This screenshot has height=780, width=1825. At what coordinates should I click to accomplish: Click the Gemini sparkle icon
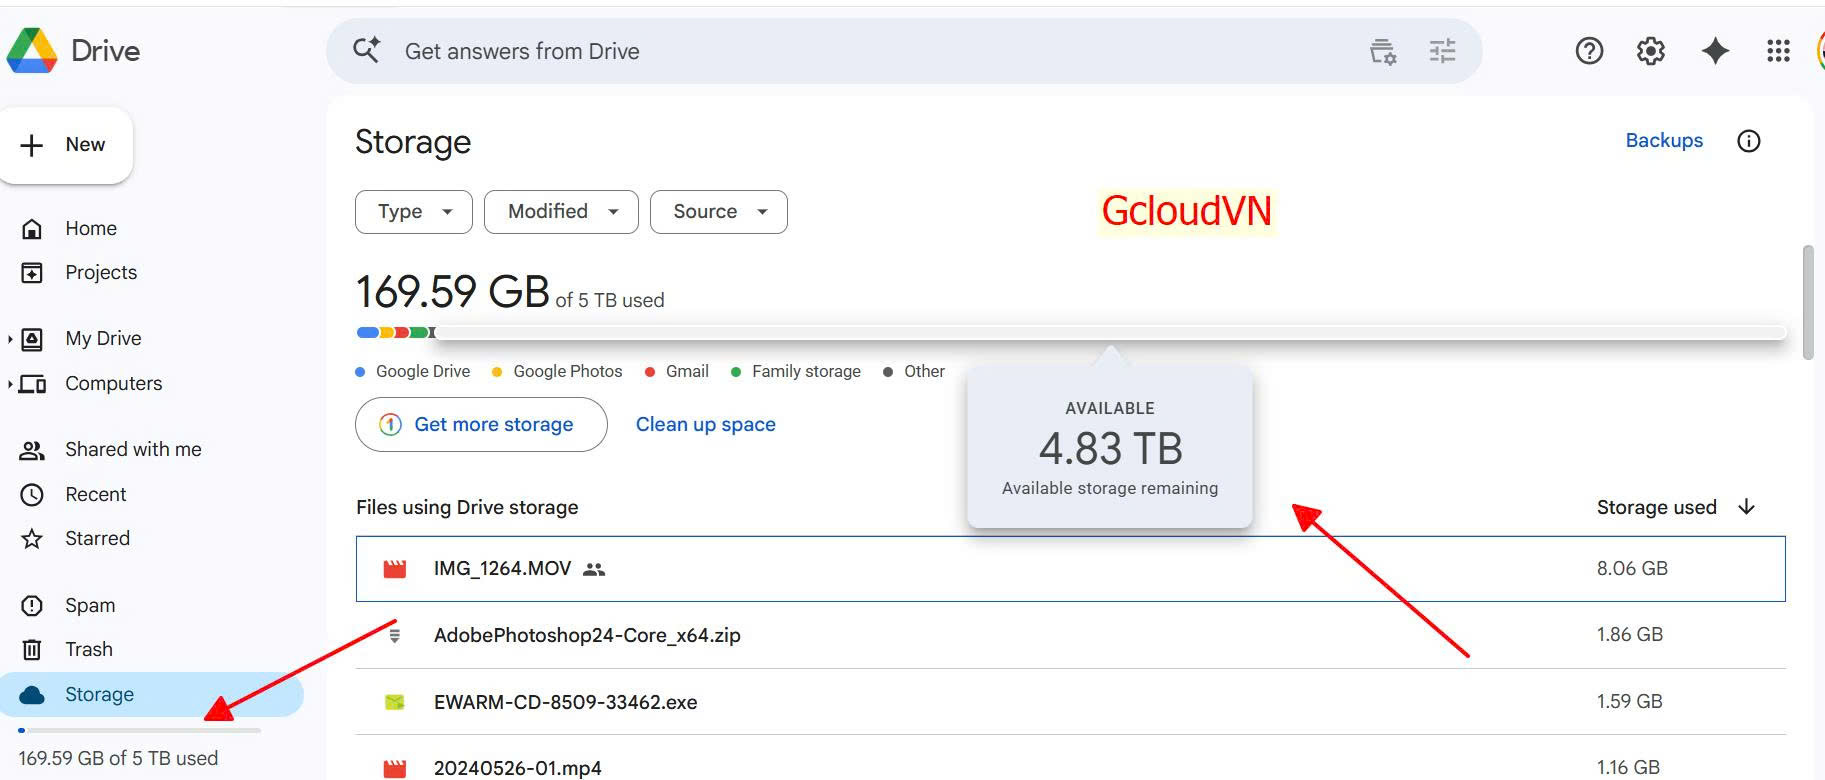point(1715,51)
